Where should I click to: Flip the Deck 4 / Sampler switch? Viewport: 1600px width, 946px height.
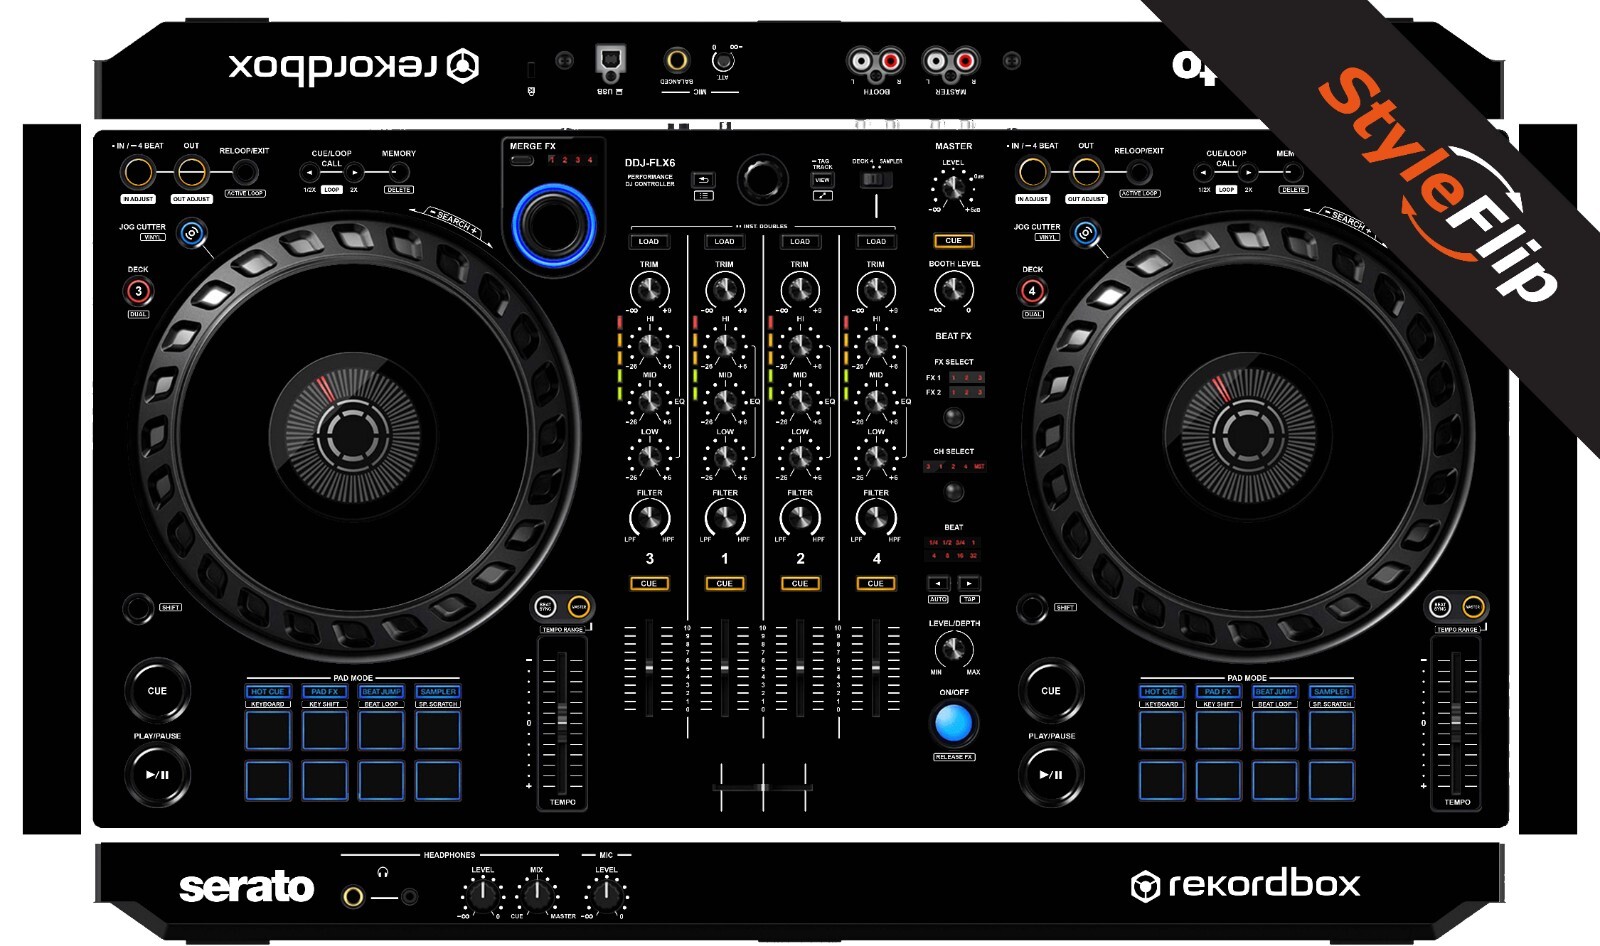(877, 180)
